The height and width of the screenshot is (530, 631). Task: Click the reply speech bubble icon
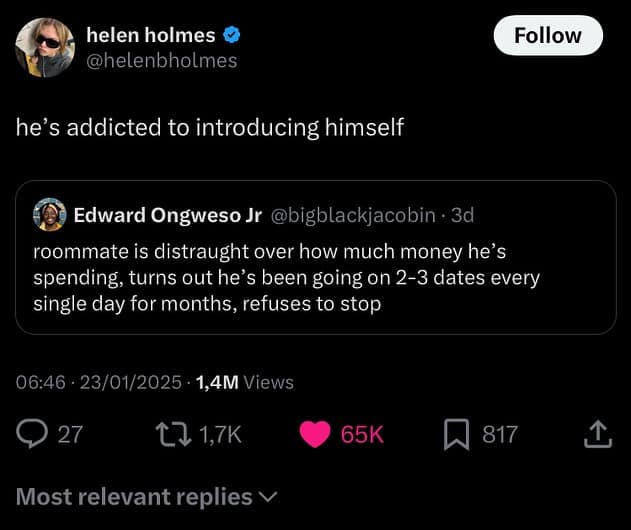pos(31,433)
